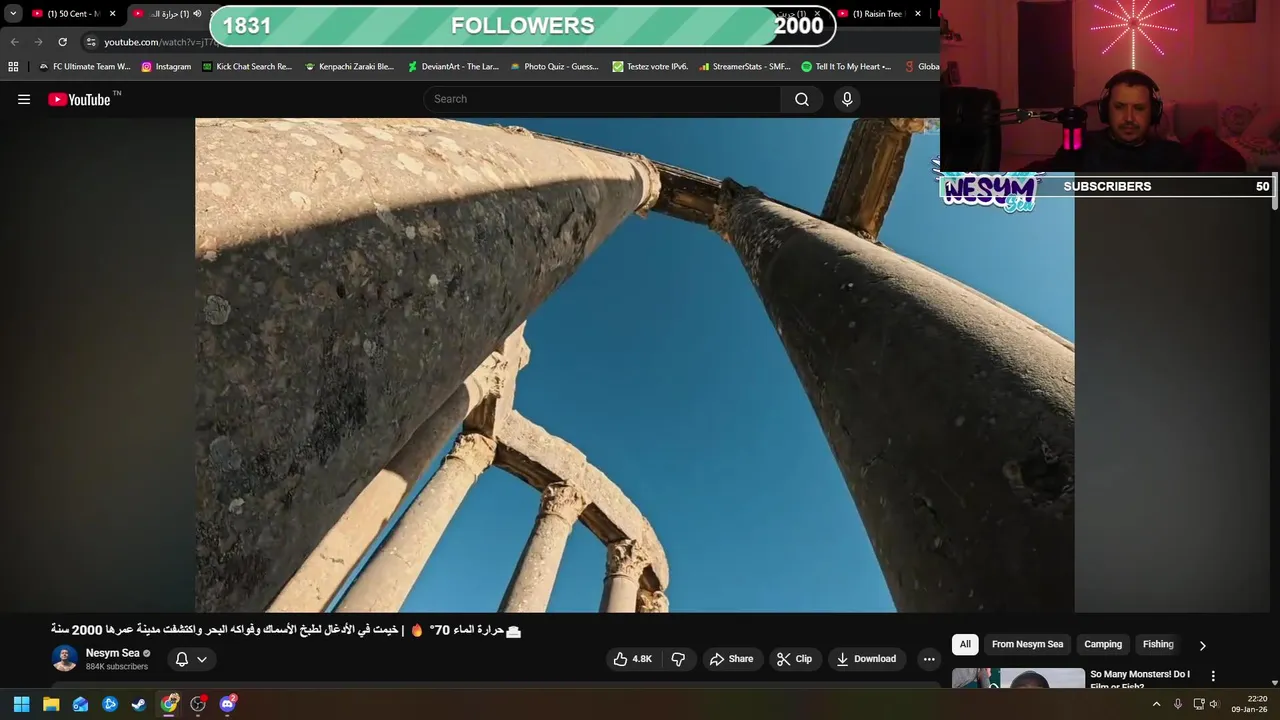Click the 884K subscribers text
This screenshot has width=1280, height=720.
(x=116, y=667)
